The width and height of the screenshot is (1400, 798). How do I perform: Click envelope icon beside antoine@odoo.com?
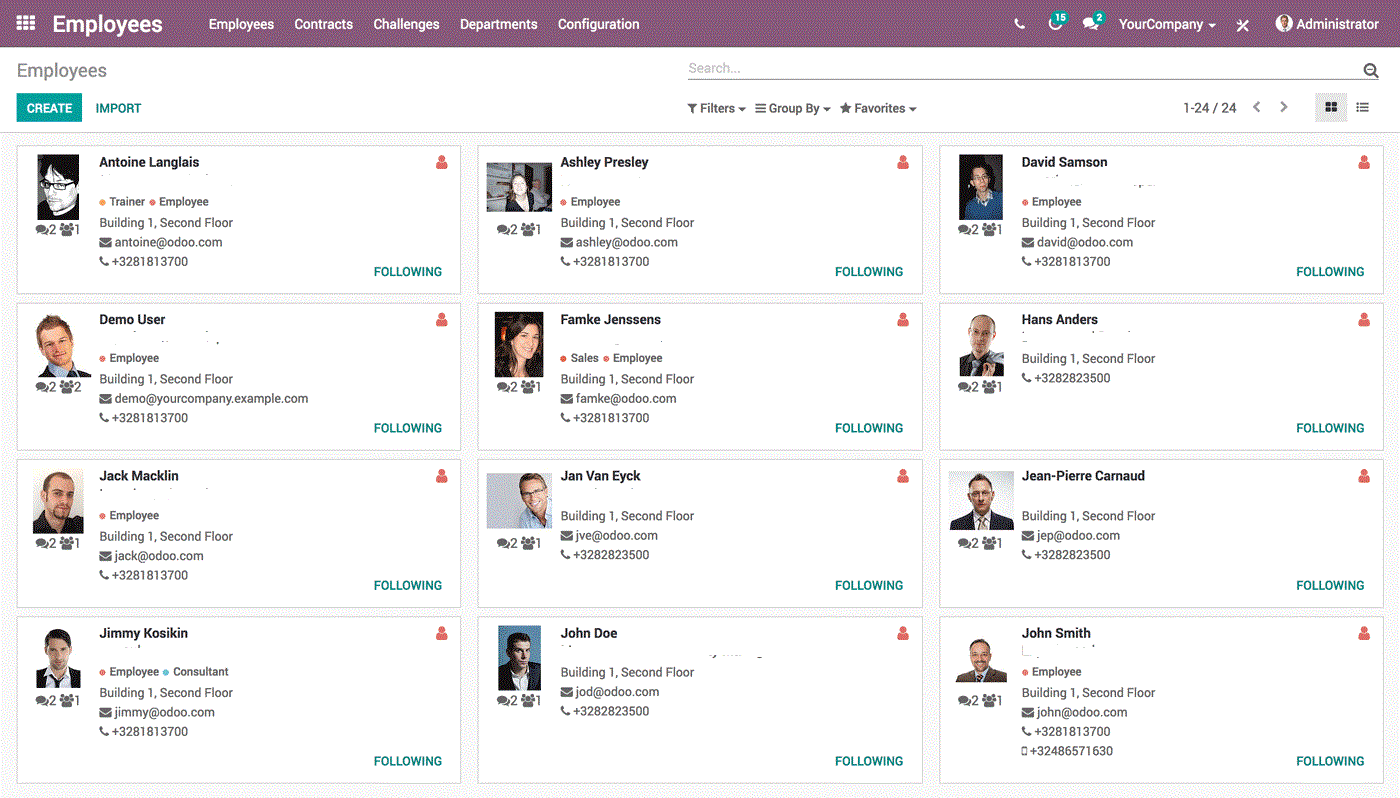point(105,242)
